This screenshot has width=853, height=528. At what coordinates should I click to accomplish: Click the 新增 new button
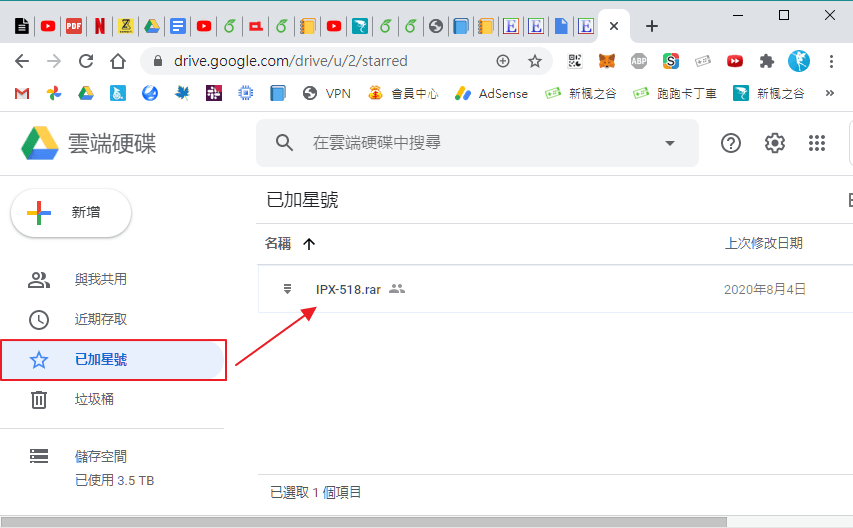pos(71,213)
